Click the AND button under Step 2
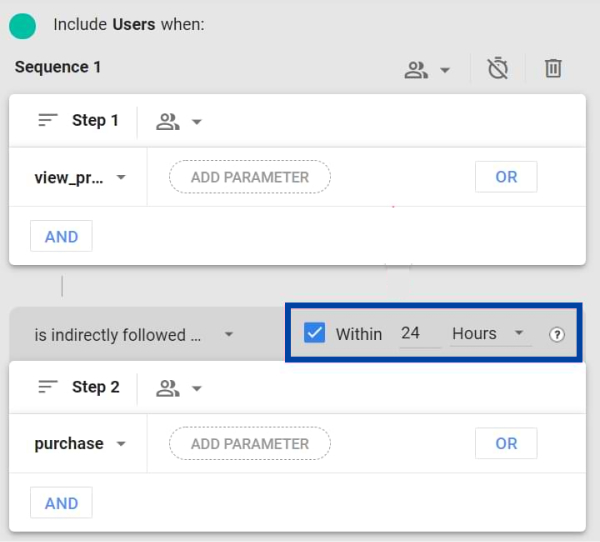This screenshot has width=600, height=542. tap(61, 503)
